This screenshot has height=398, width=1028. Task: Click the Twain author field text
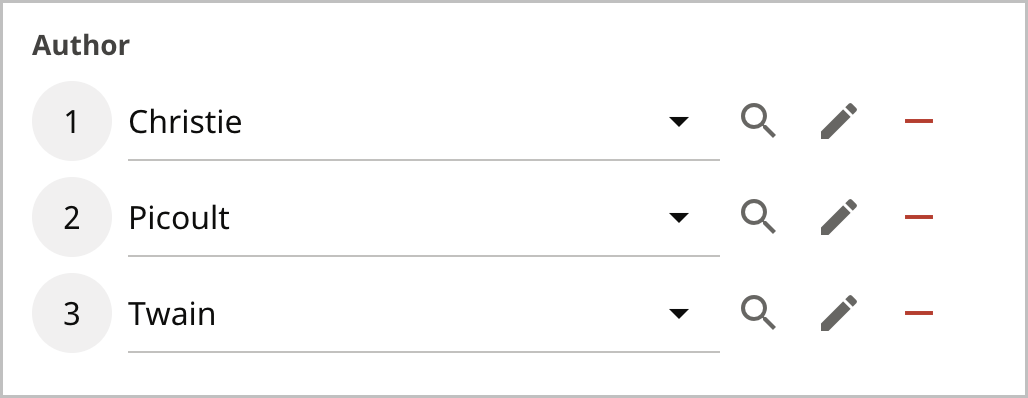coord(172,313)
